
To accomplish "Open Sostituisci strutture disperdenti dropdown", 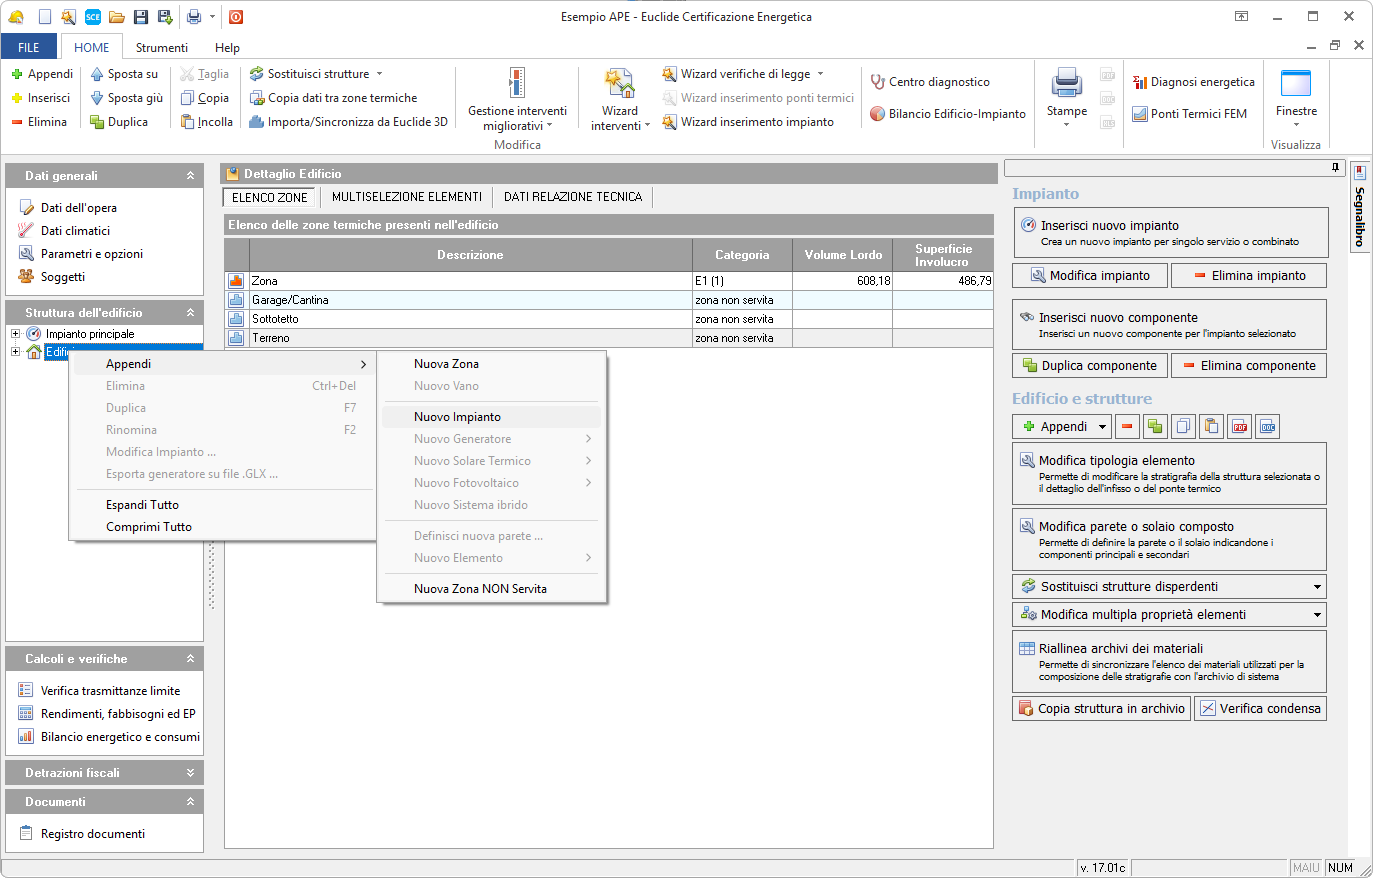I will [1317, 587].
